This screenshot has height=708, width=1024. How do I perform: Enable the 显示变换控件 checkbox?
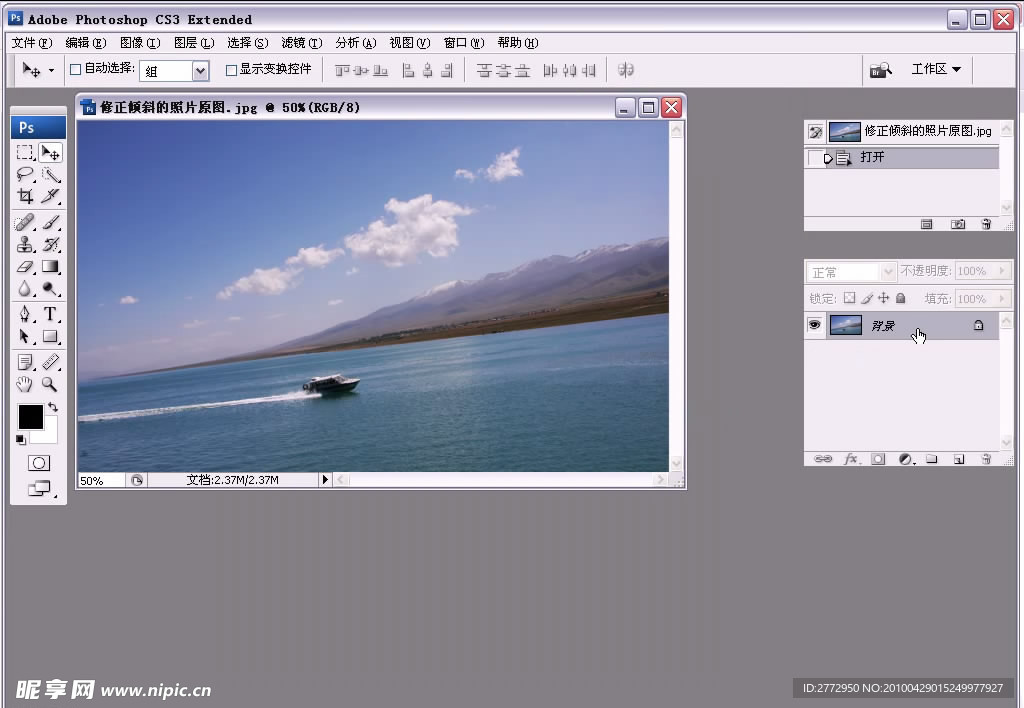[x=231, y=69]
